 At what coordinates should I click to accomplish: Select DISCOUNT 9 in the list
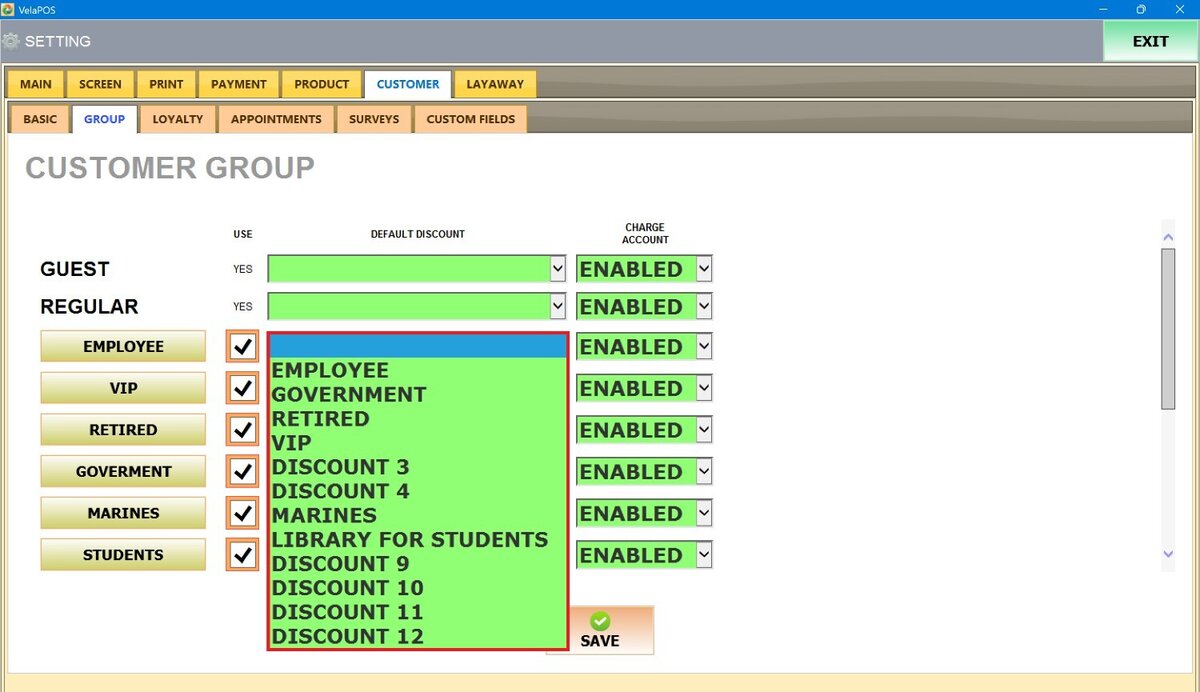pyautogui.click(x=418, y=563)
